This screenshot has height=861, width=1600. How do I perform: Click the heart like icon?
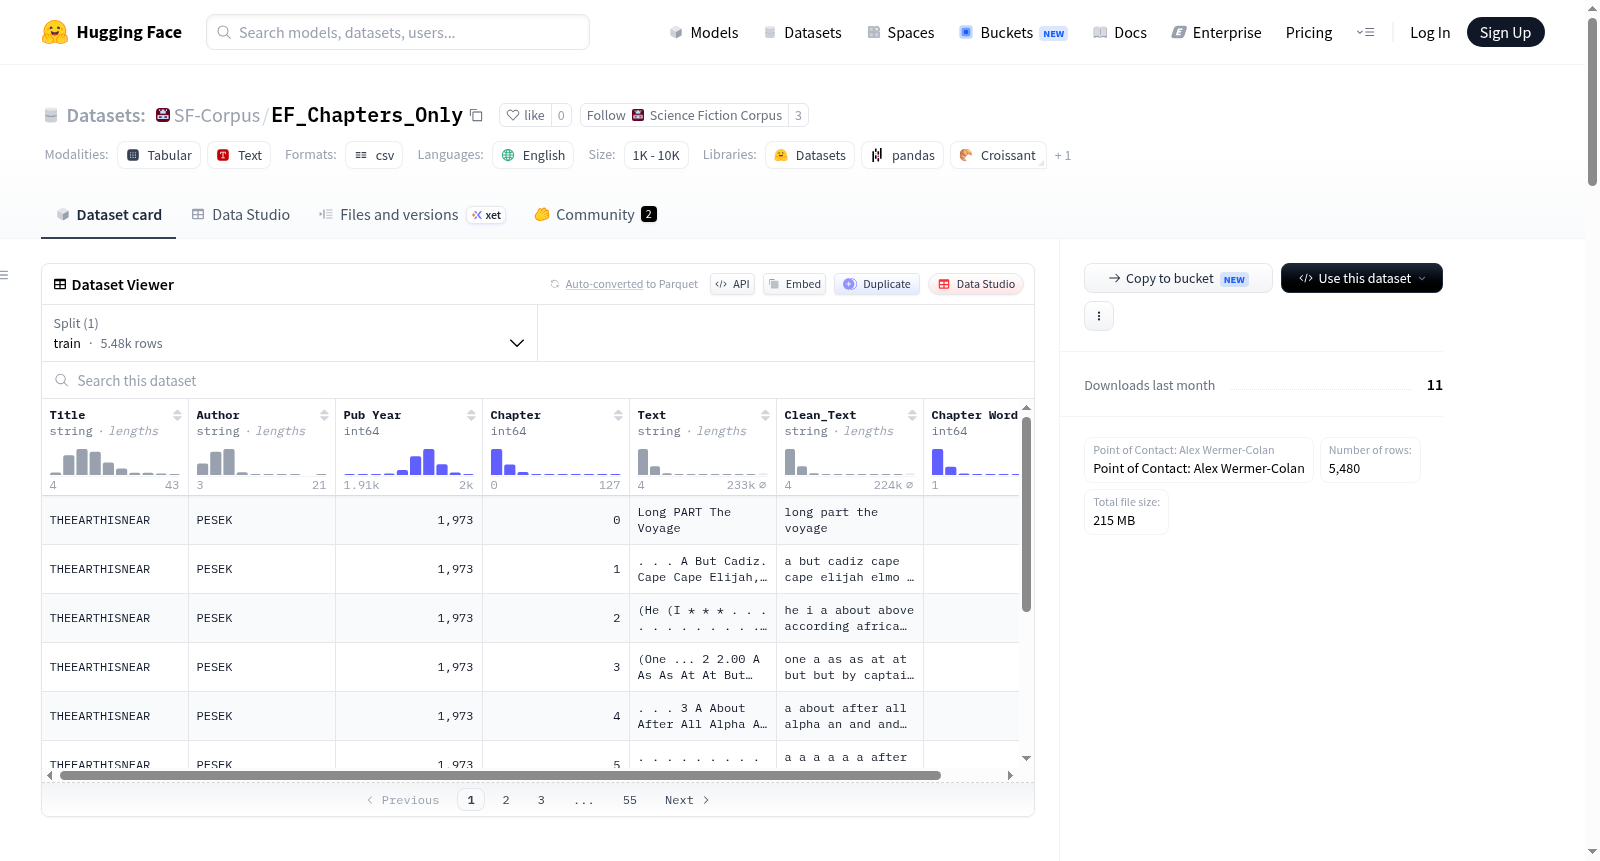513,115
